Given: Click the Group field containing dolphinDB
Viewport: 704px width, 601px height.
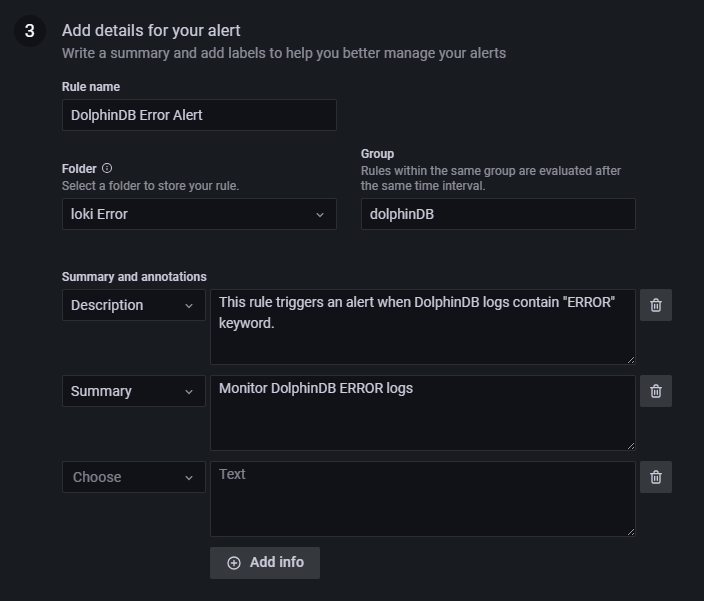Looking at the screenshot, I should coord(498,214).
